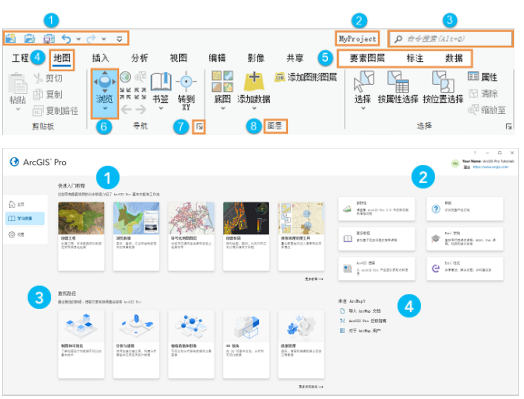Click the help question mark in start page title bar
Screen dimensions: 524x399
(x=475, y=153)
